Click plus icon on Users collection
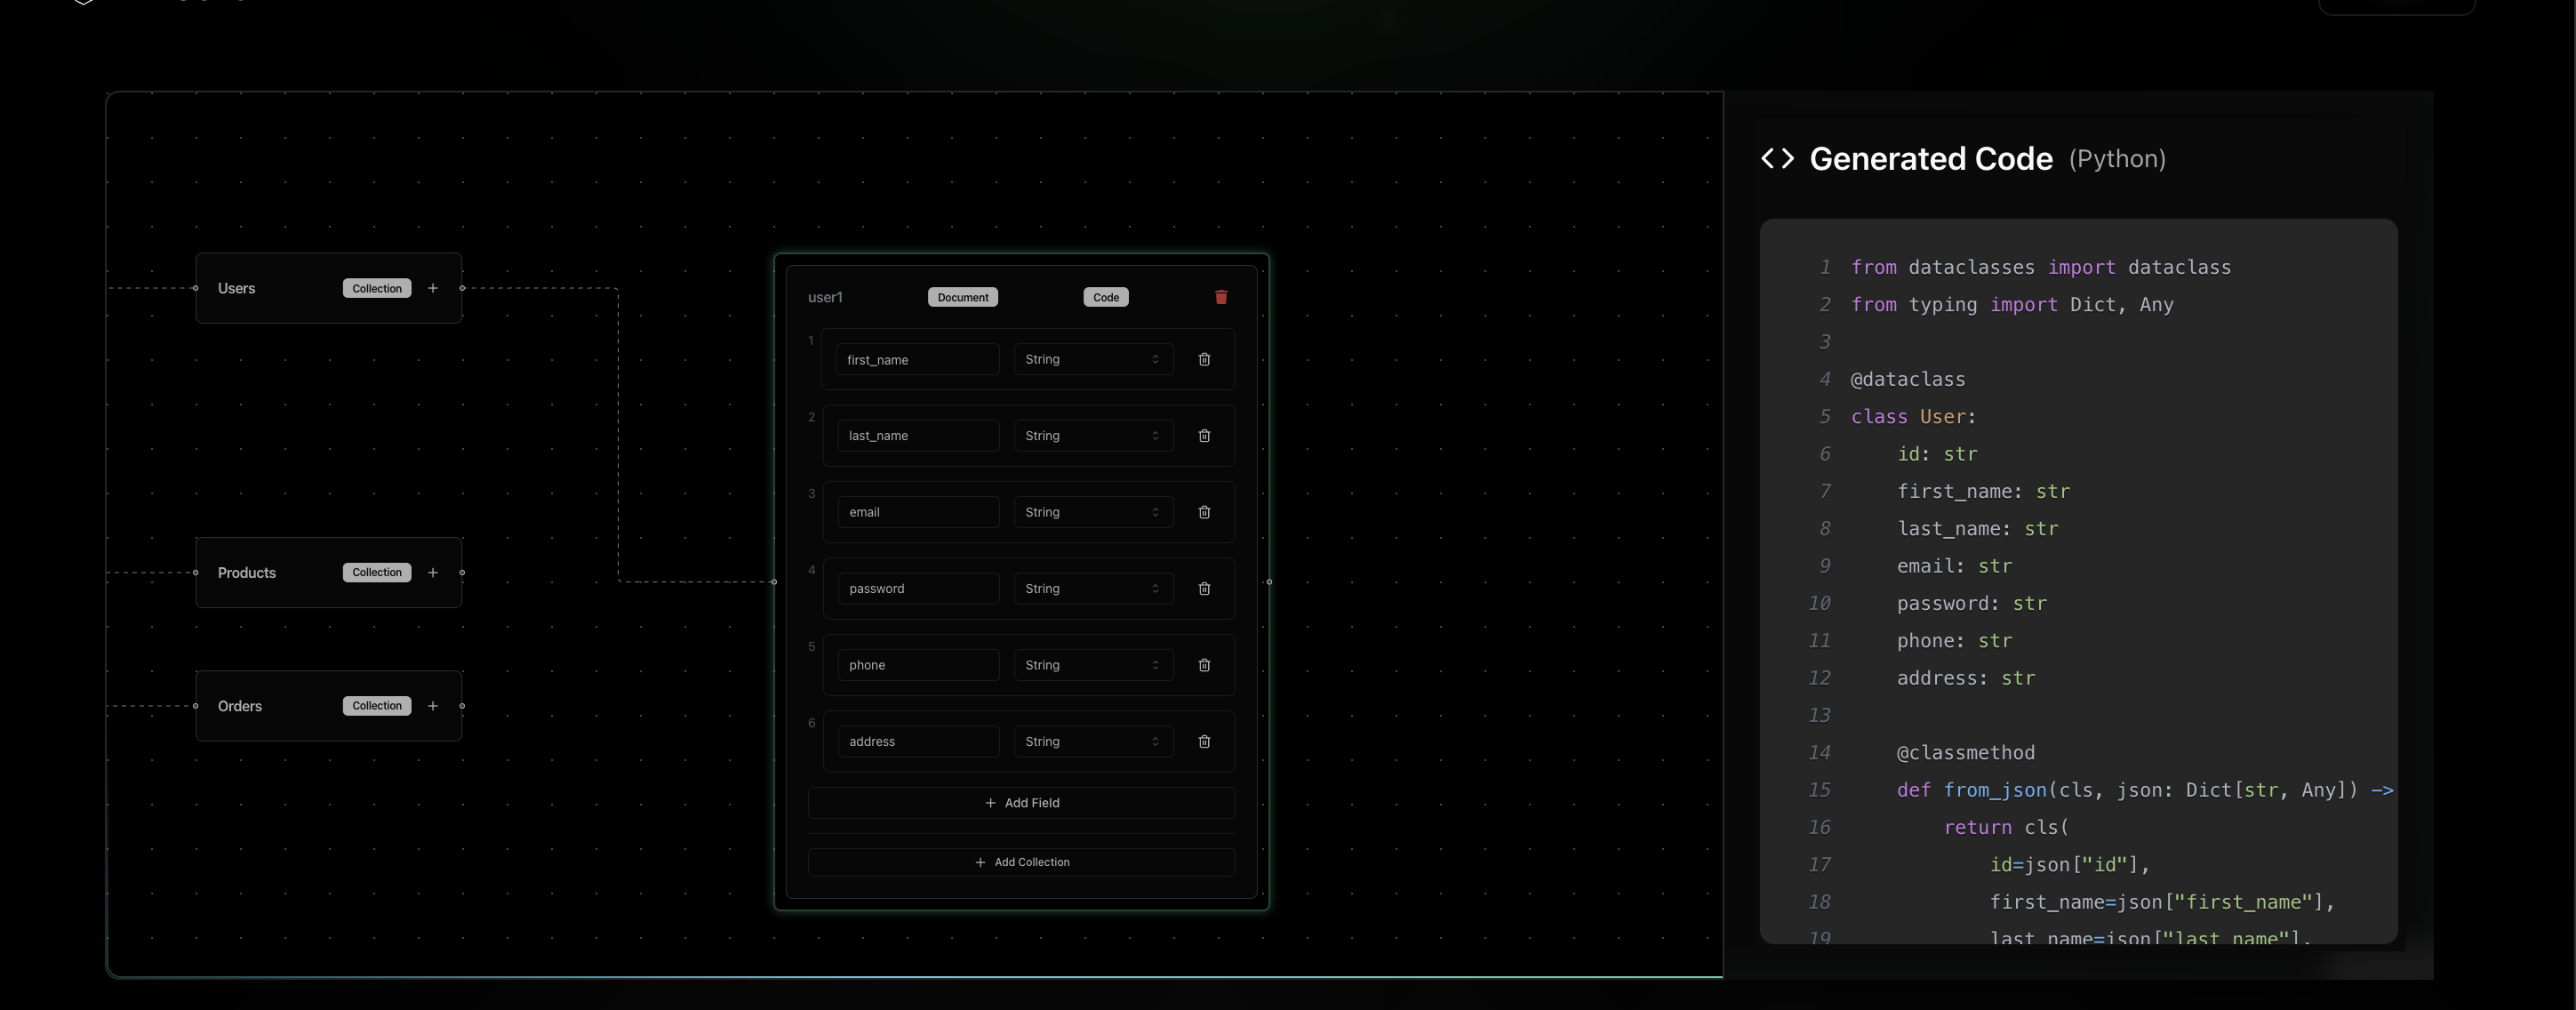 tap(433, 288)
